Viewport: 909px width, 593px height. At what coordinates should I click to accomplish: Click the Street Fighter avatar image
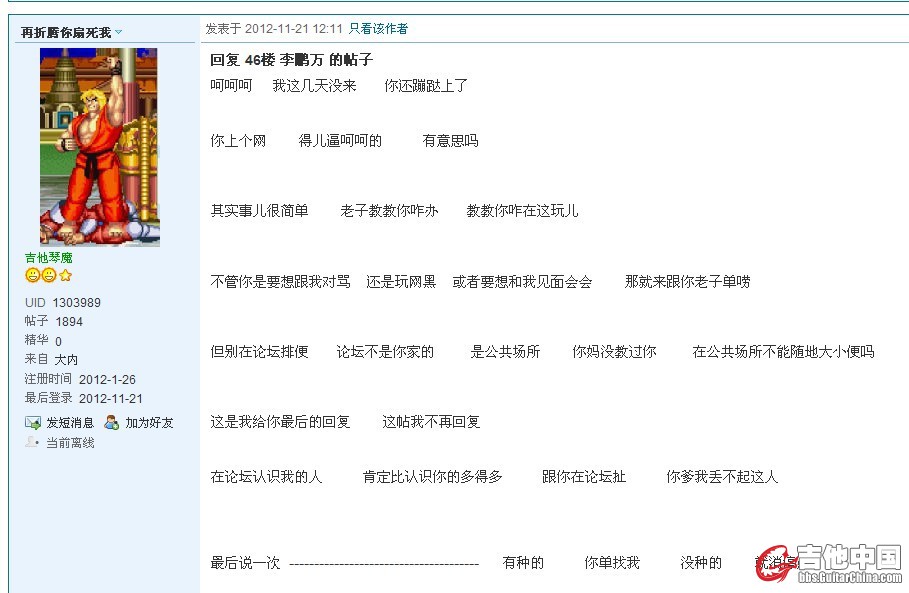pos(99,147)
